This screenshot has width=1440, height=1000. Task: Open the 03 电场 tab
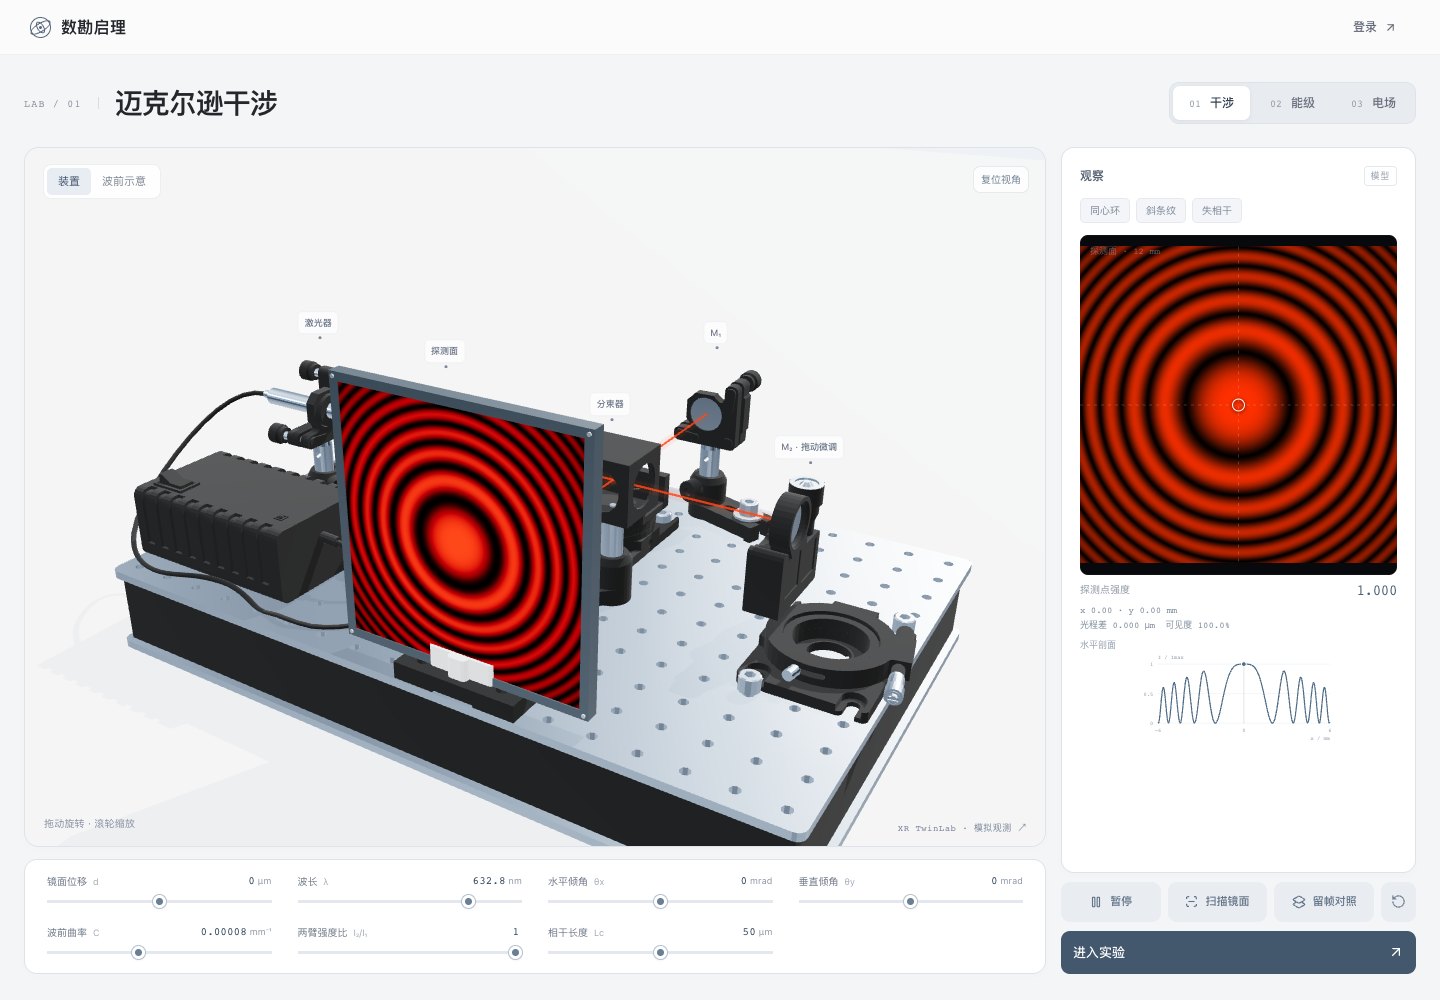[1373, 103]
